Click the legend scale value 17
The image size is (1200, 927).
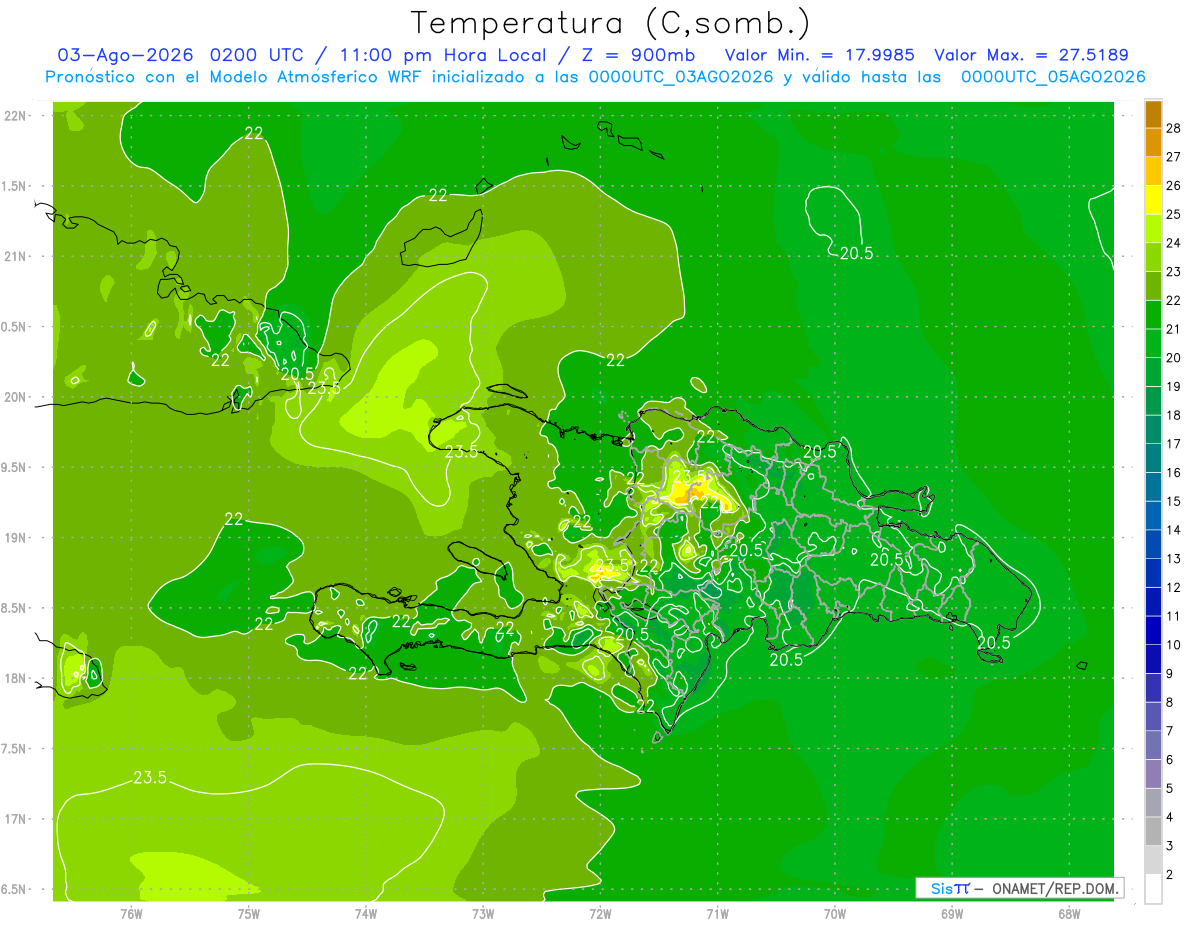(x=1174, y=444)
